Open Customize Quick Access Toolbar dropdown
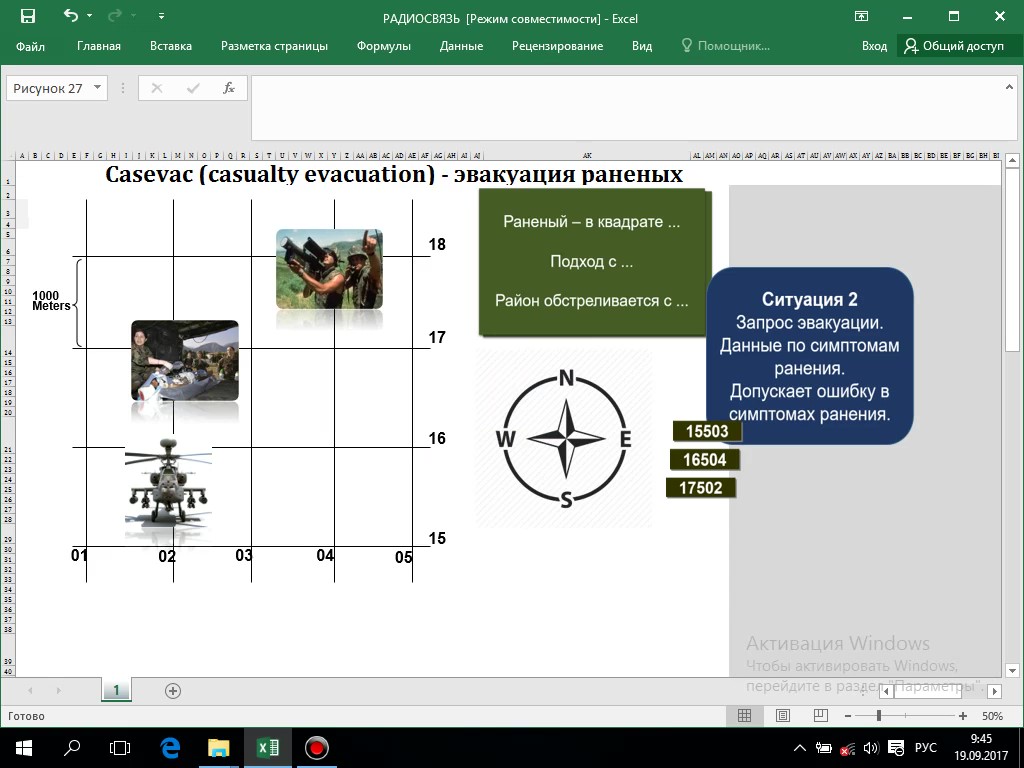The height and width of the screenshot is (768, 1024). tap(161, 16)
